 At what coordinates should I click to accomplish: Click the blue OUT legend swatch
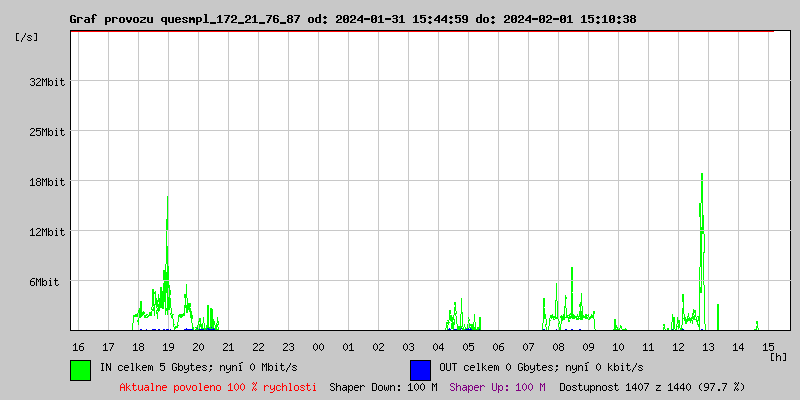click(x=420, y=369)
